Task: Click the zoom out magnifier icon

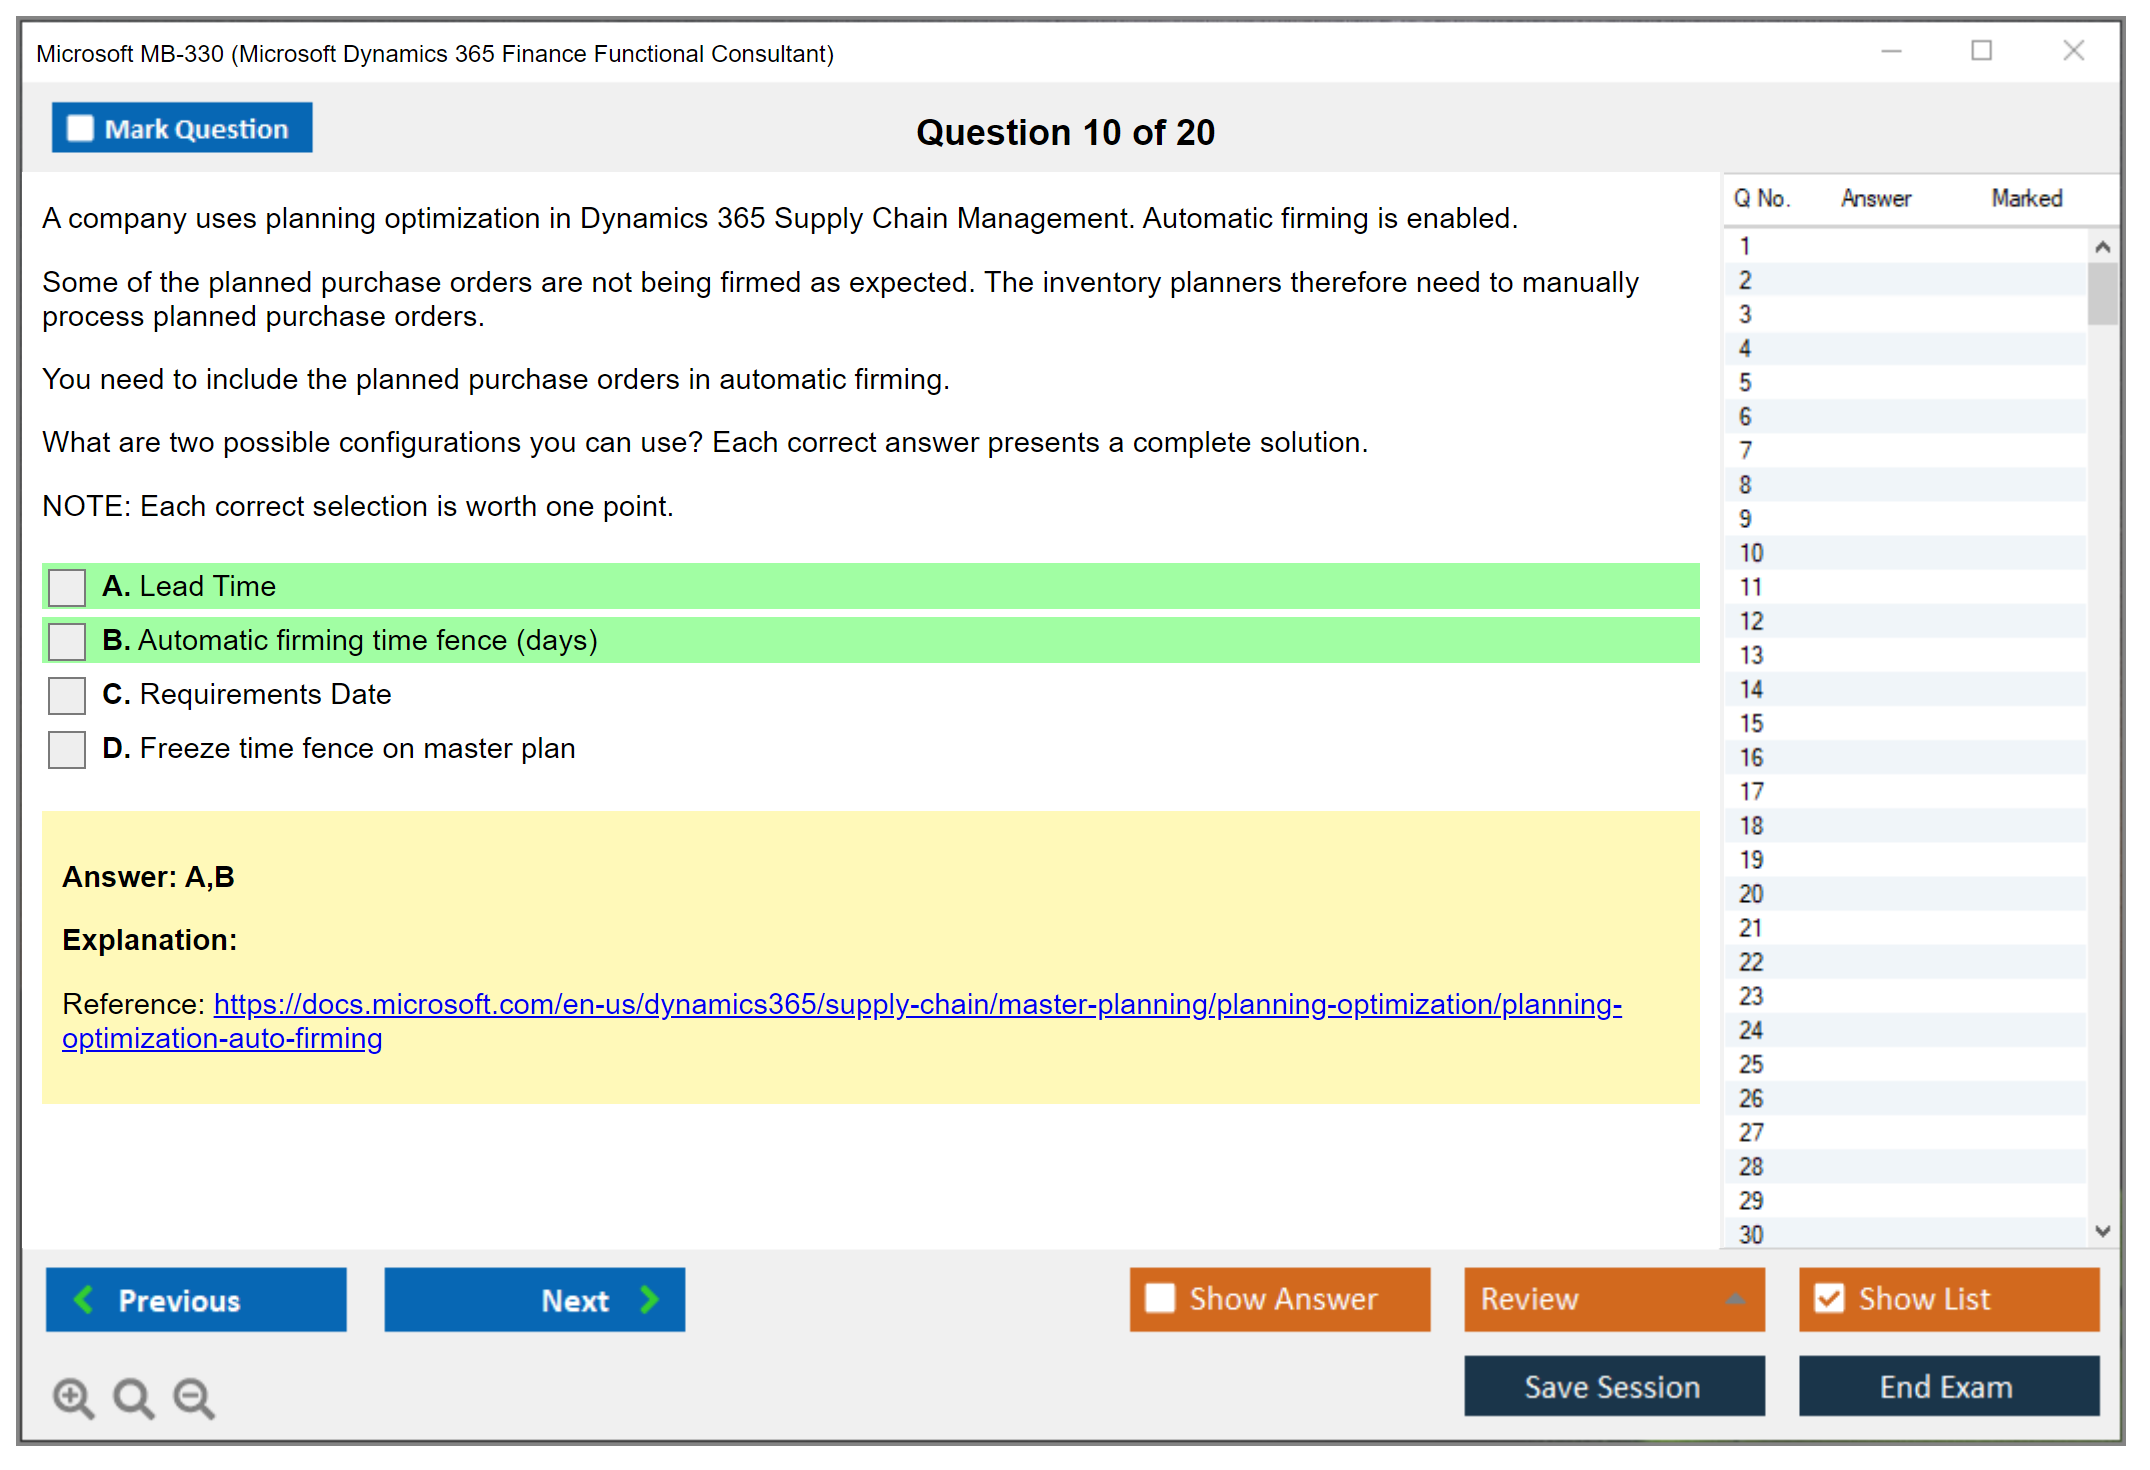Action: 193,1397
